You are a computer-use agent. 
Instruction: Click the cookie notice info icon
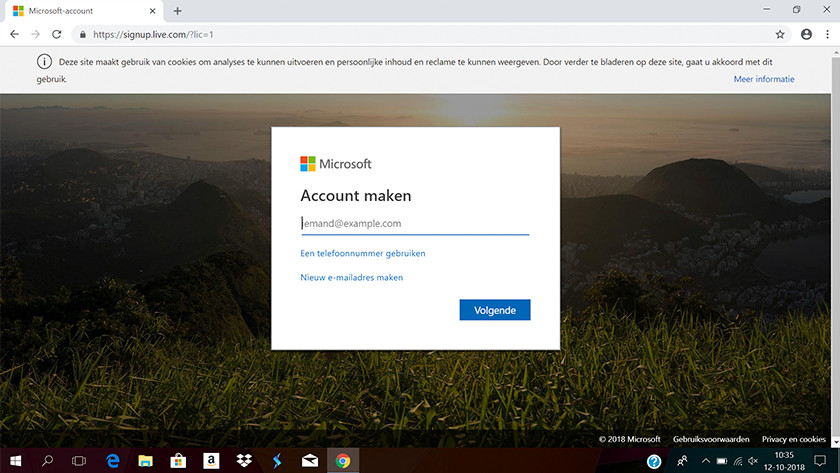click(44, 62)
